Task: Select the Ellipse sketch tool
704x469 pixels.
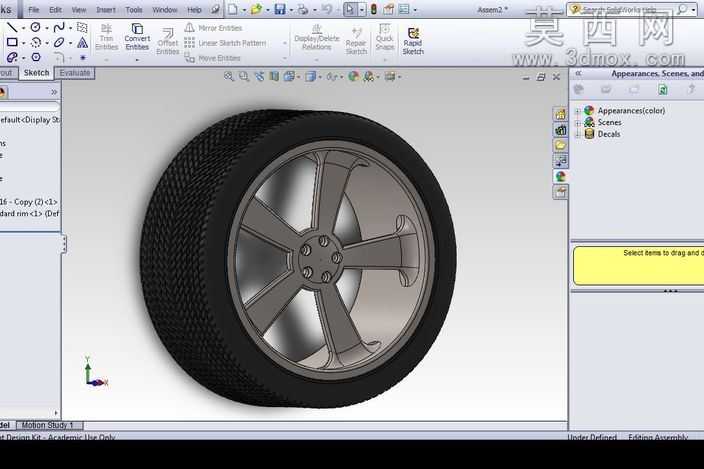Action: 59,43
